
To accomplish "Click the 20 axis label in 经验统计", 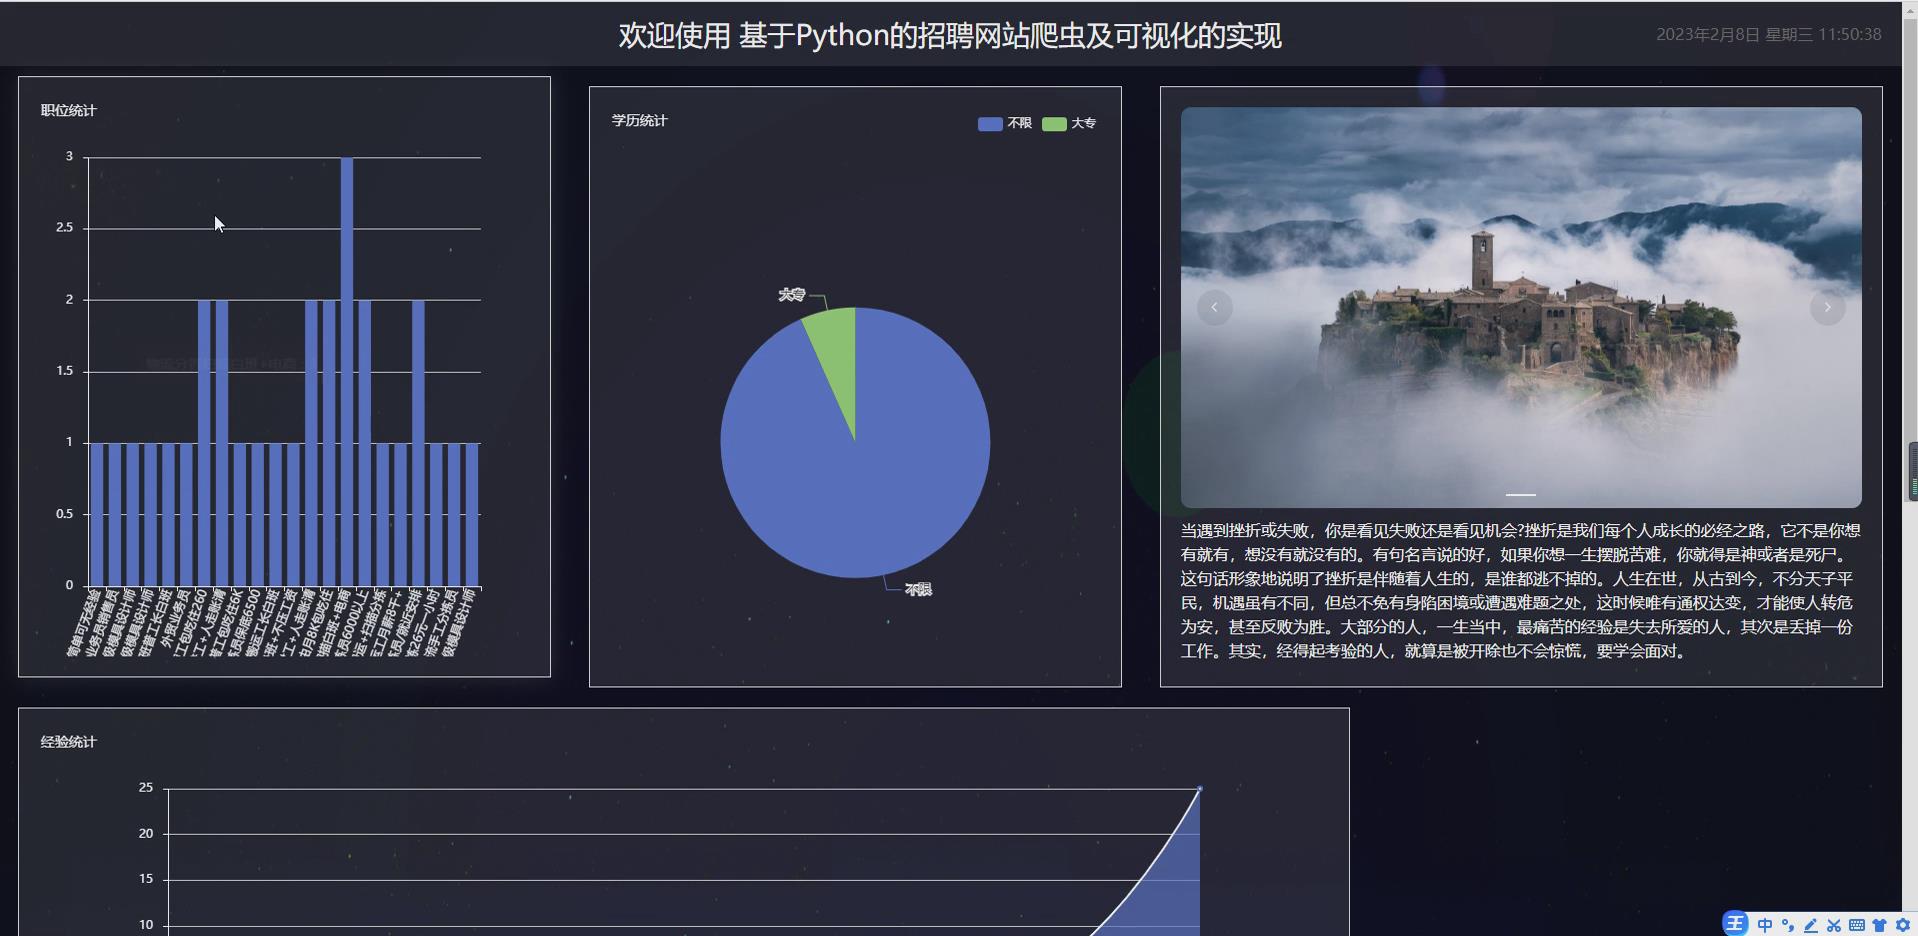I will point(146,833).
